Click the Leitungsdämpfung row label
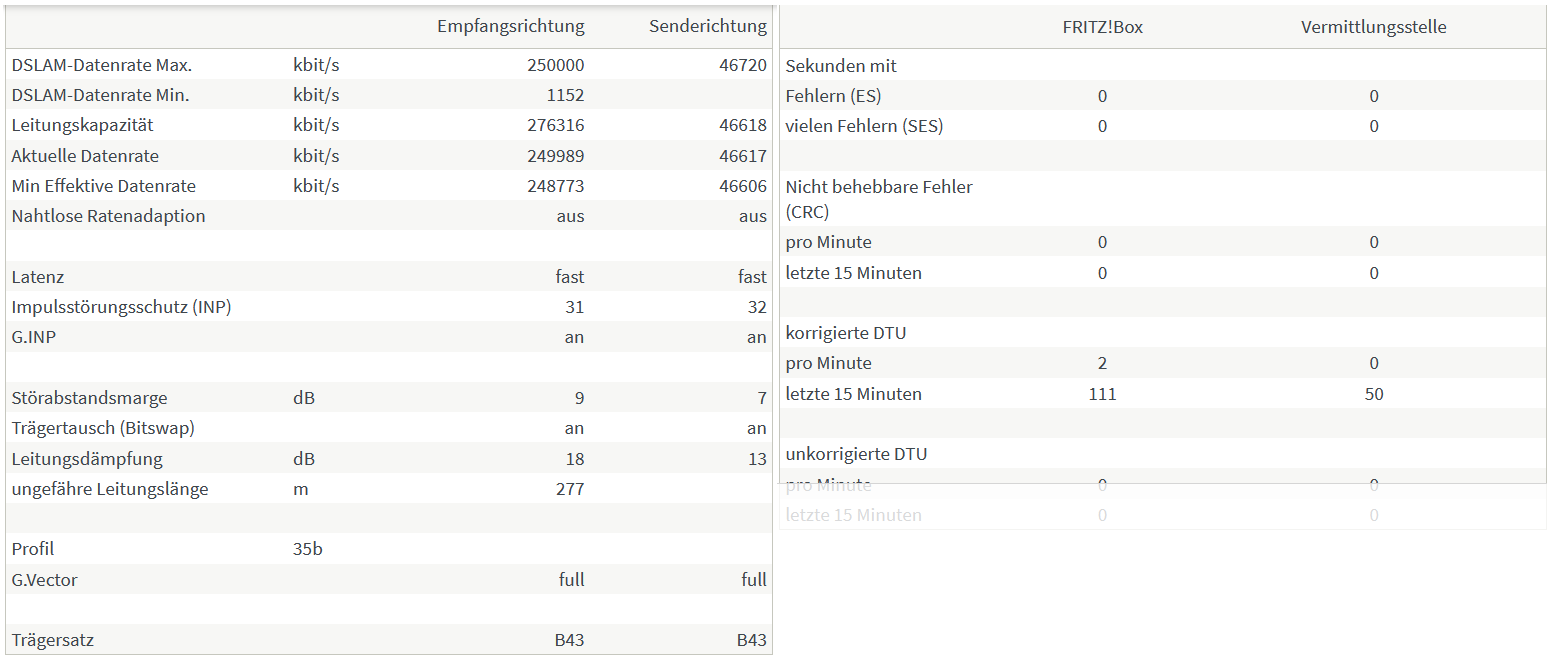The image size is (1547, 665). pyautogui.click(x=87, y=459)
